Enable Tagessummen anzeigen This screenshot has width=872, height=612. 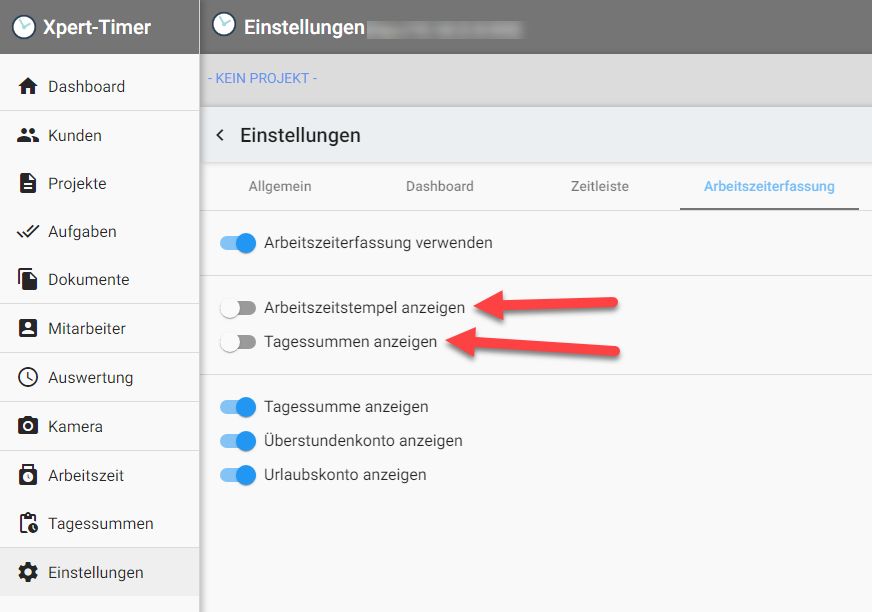click(x=238, y=341)
